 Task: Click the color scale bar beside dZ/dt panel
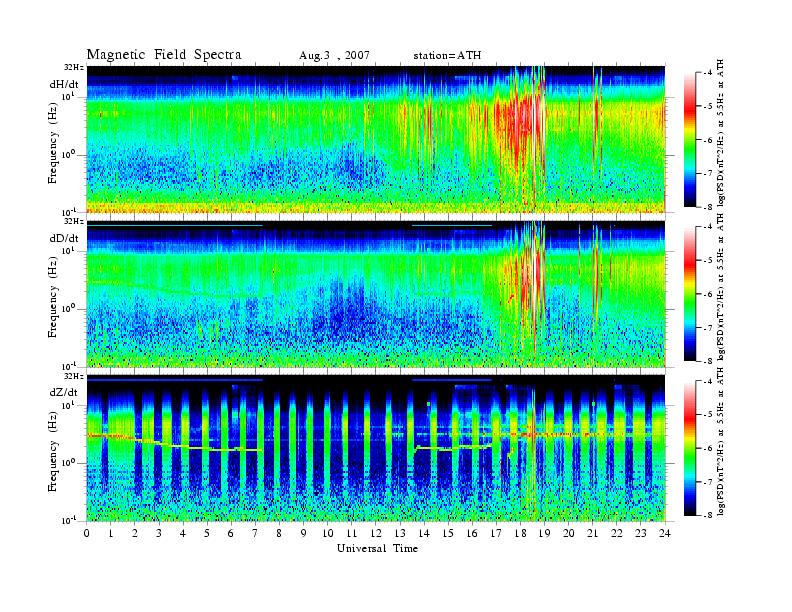click(x=690, y=448)
